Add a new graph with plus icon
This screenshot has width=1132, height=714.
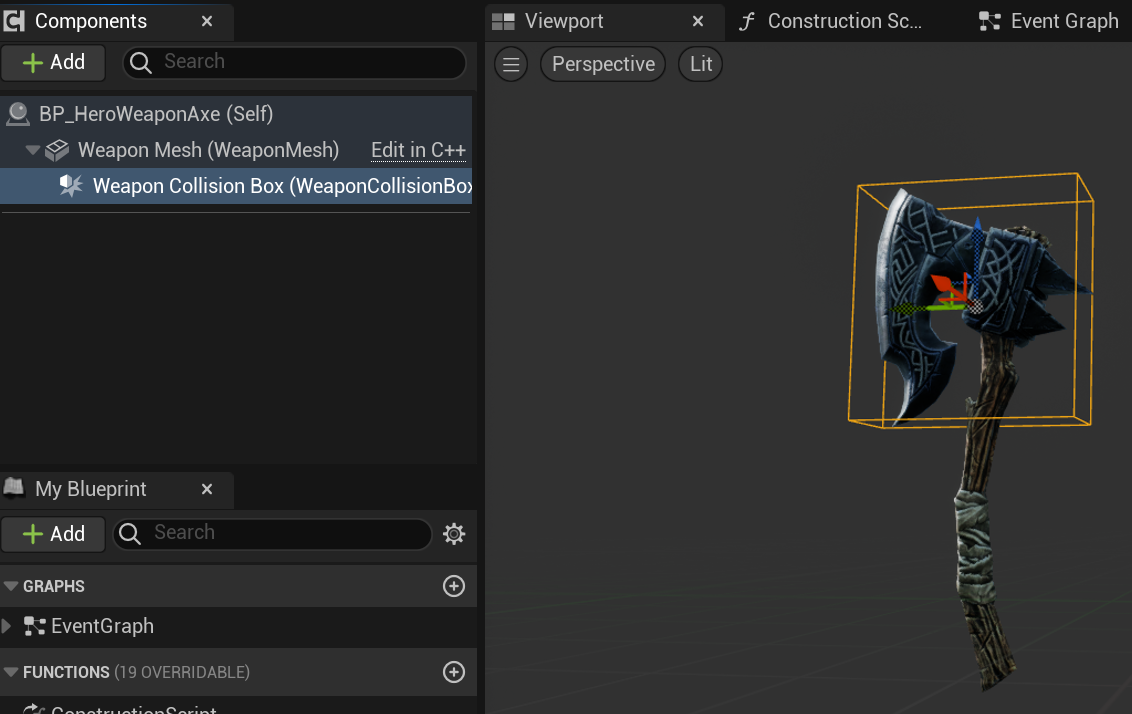(x=454, y=586)
